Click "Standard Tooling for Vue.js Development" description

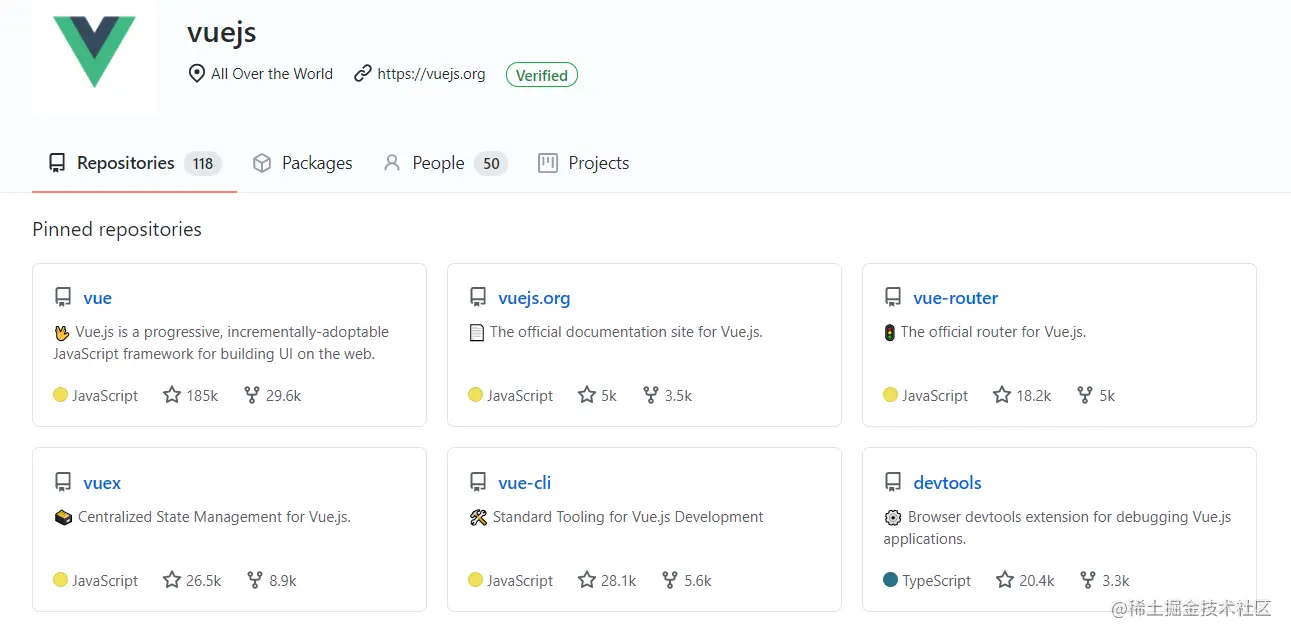(x=628, y=517)
